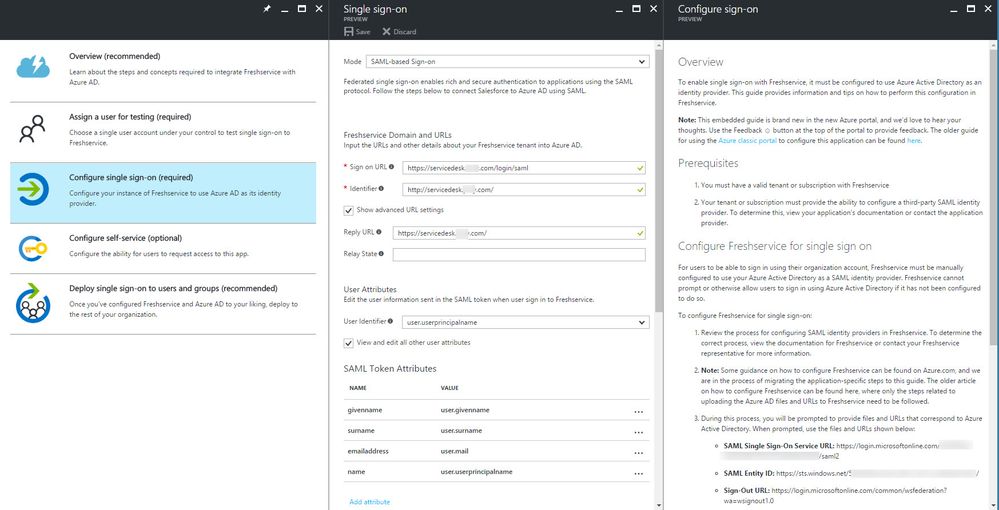Click the Reply URL input field
999x510 pixels.
tap(519, 233)
